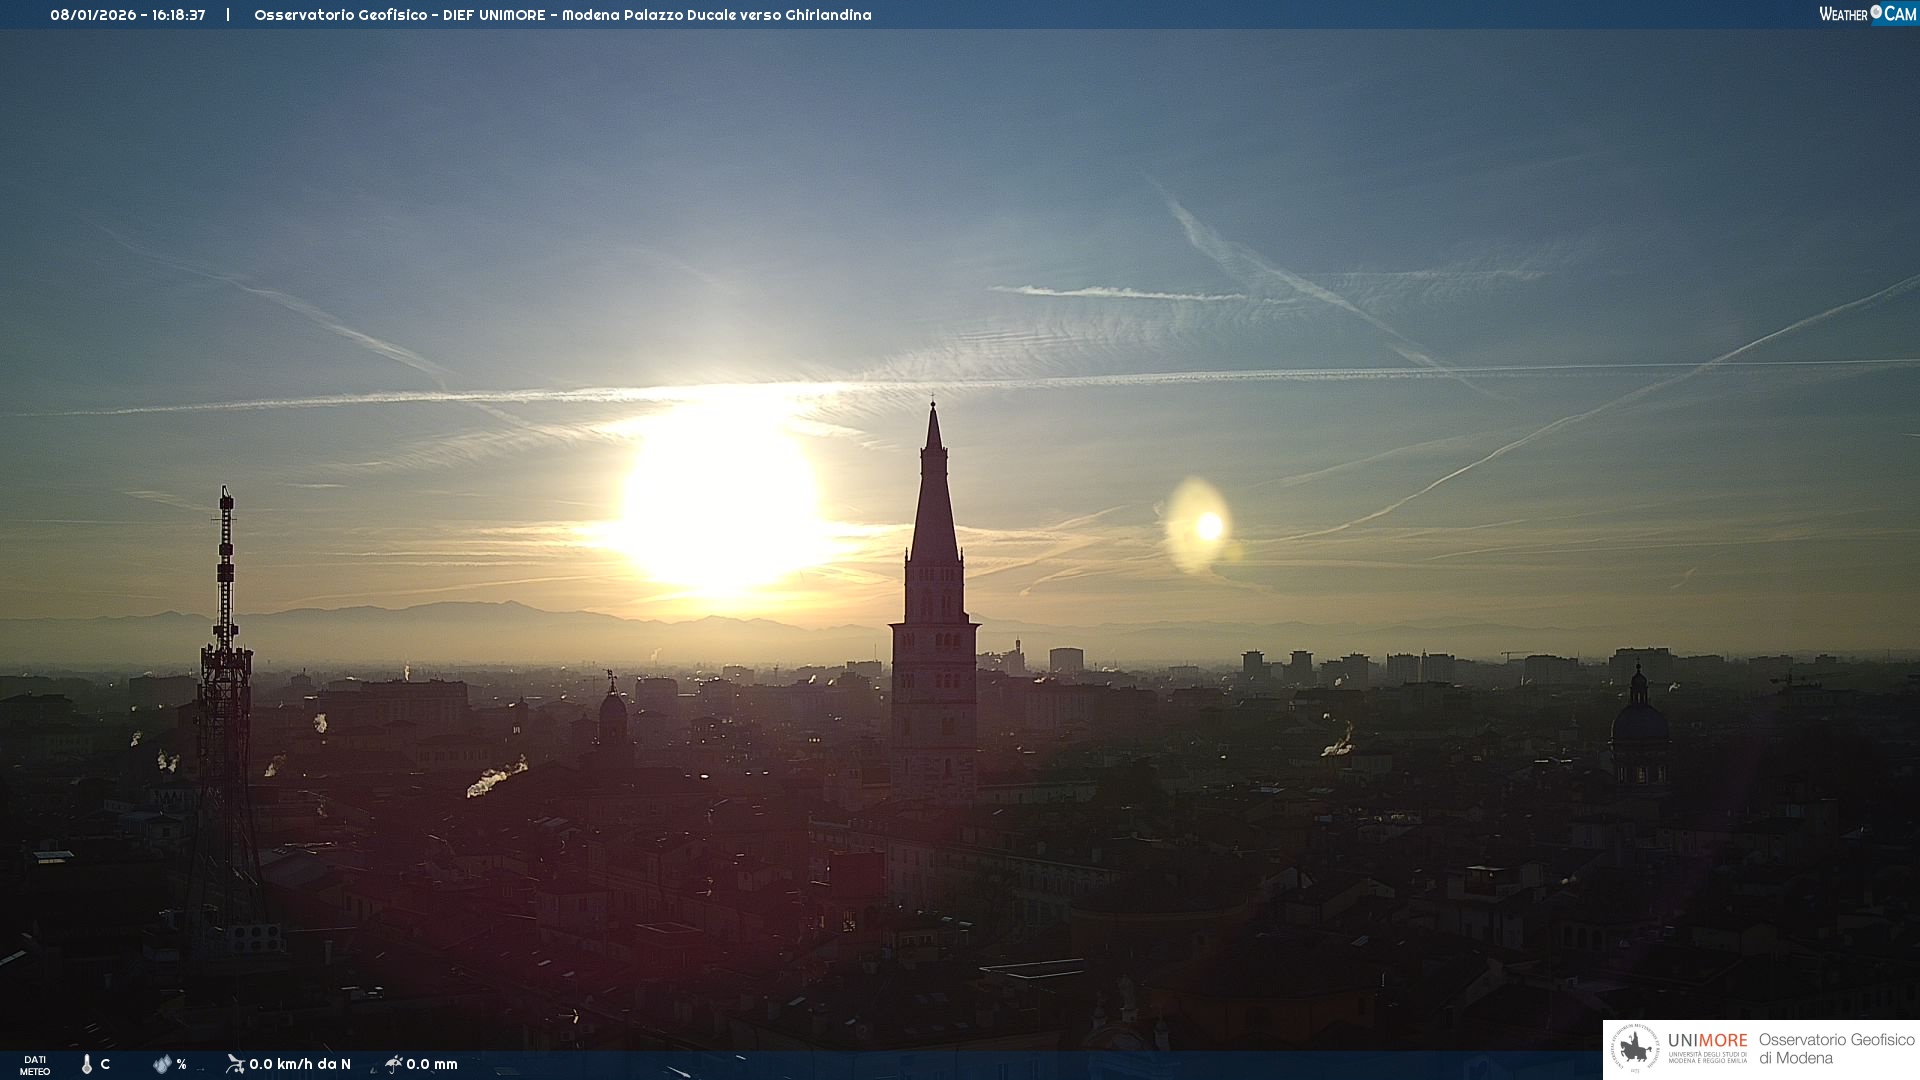Viewport: 1920px width, 1080px height.
Task: Click the UNIMORE horseman seal emblem
Action: tap(1636, 1049)
